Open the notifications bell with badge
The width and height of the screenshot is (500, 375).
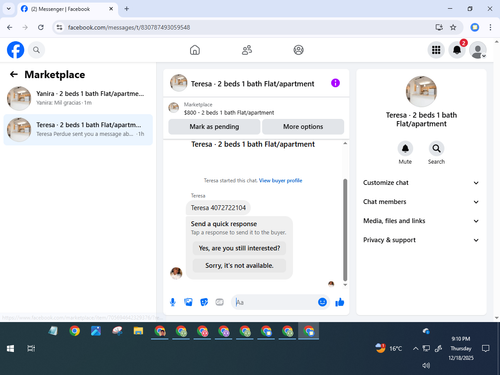pyautogui.click(x=457, y=50)
